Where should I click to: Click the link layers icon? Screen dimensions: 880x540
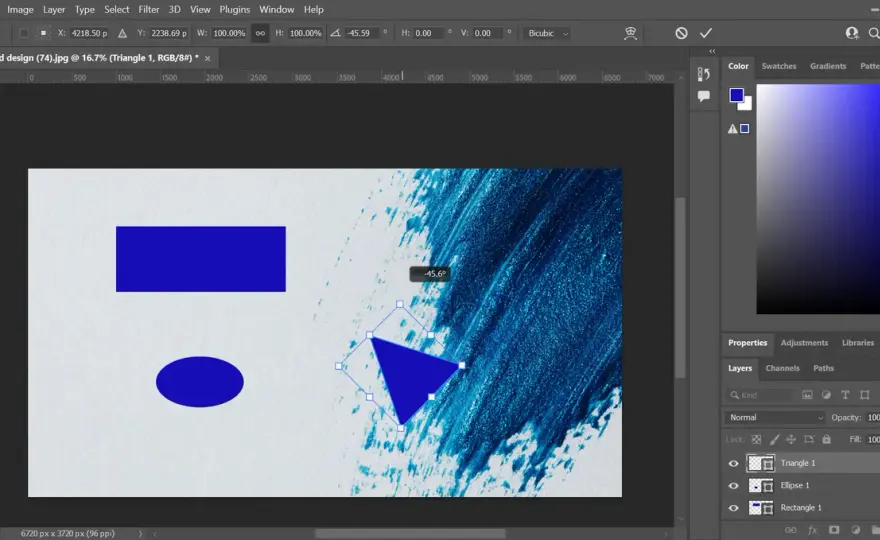click(x=791, y=530)
